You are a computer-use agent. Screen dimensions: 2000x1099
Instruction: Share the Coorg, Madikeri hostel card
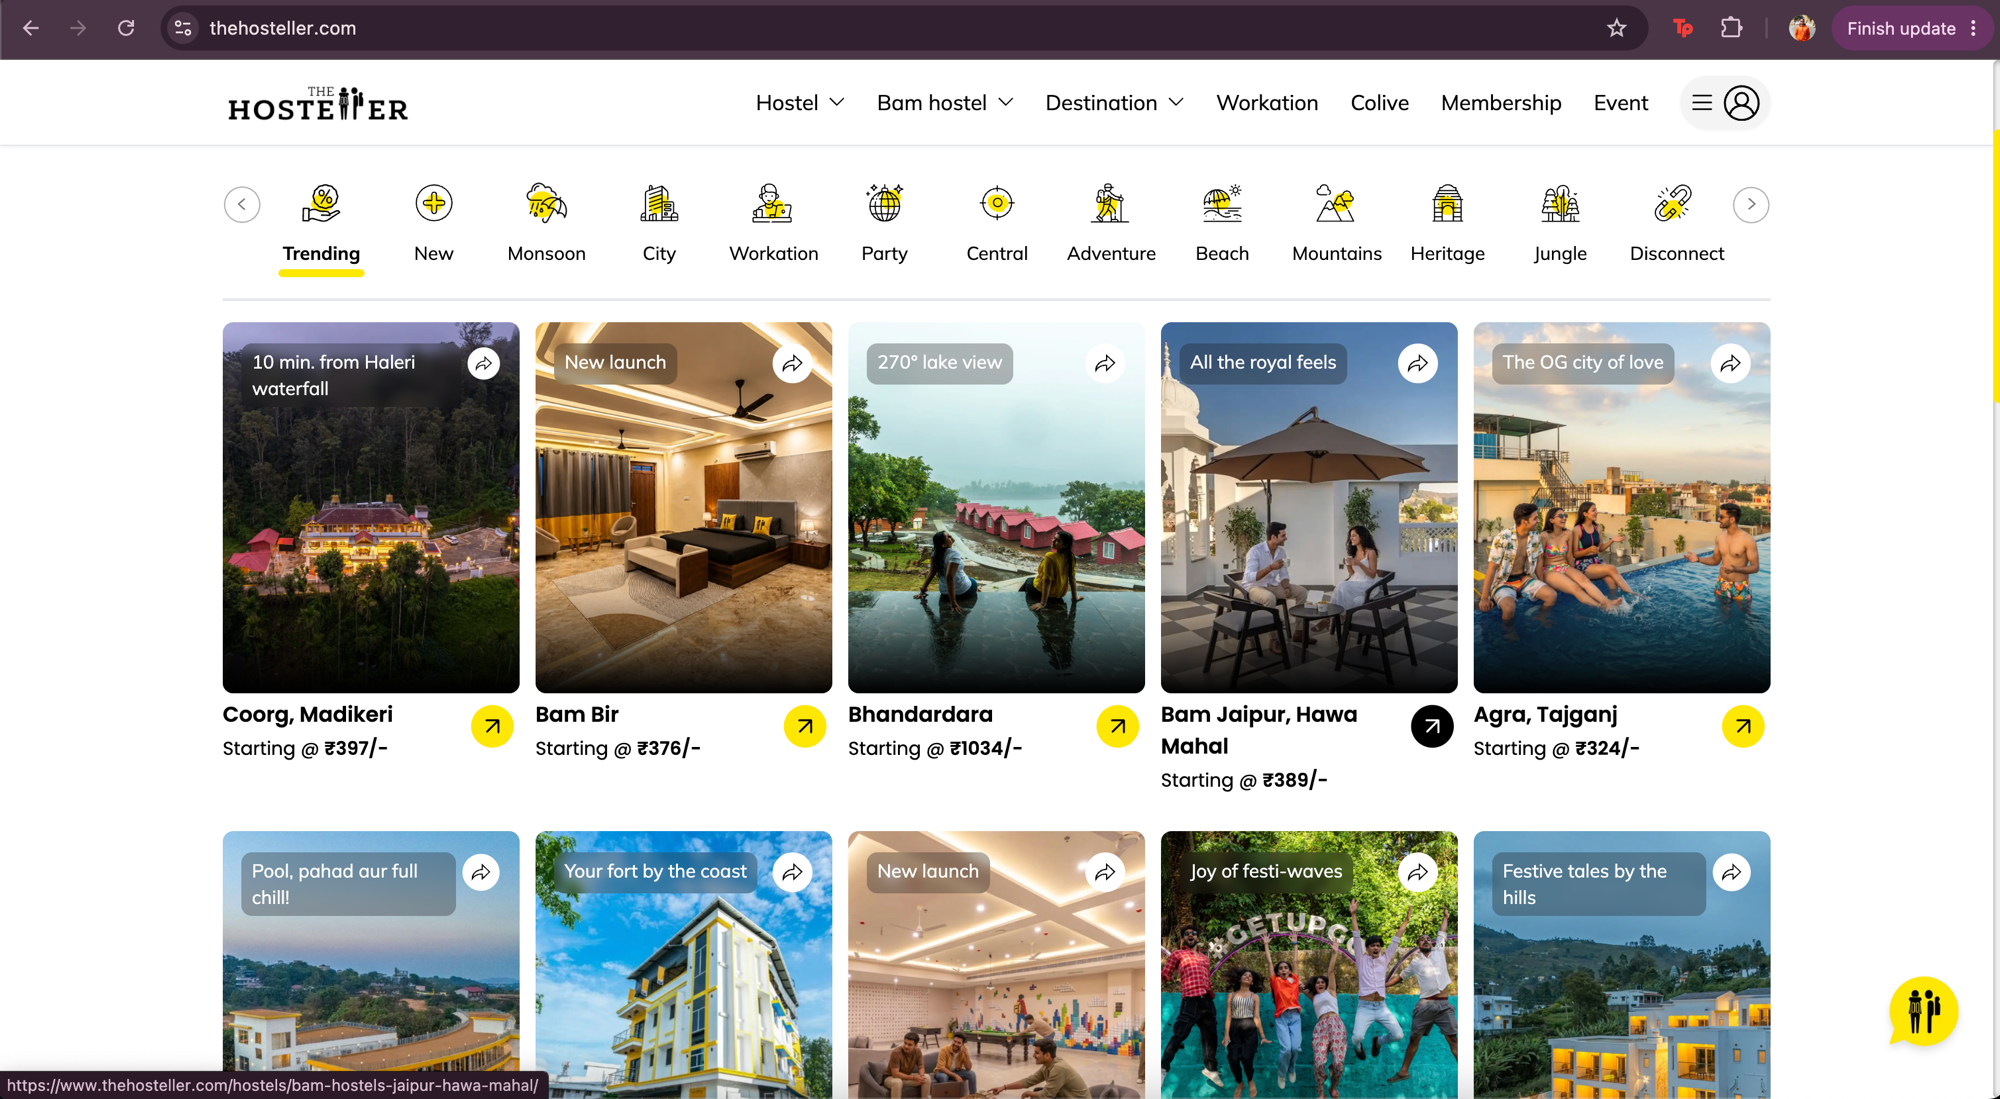point(484,363)
